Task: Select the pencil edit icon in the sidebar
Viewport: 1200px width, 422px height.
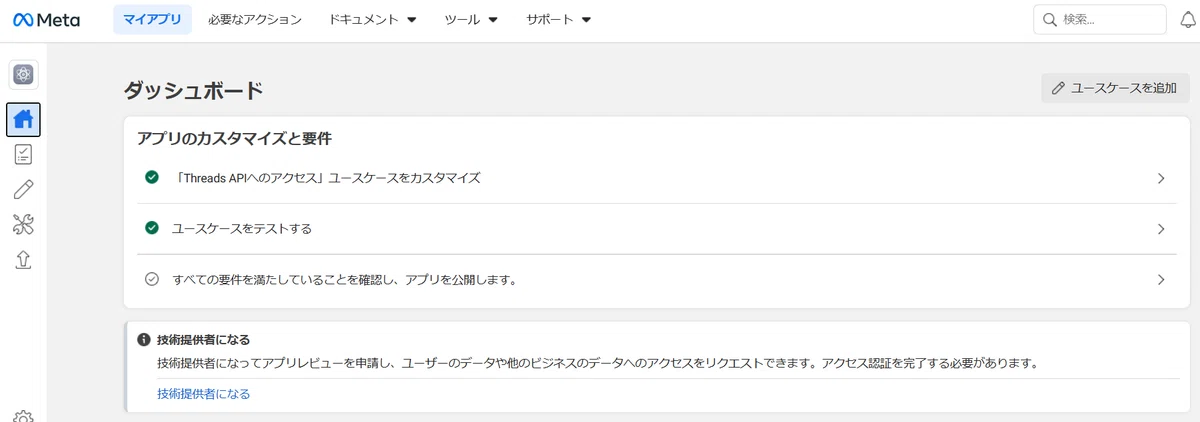Action: (24, 190)
